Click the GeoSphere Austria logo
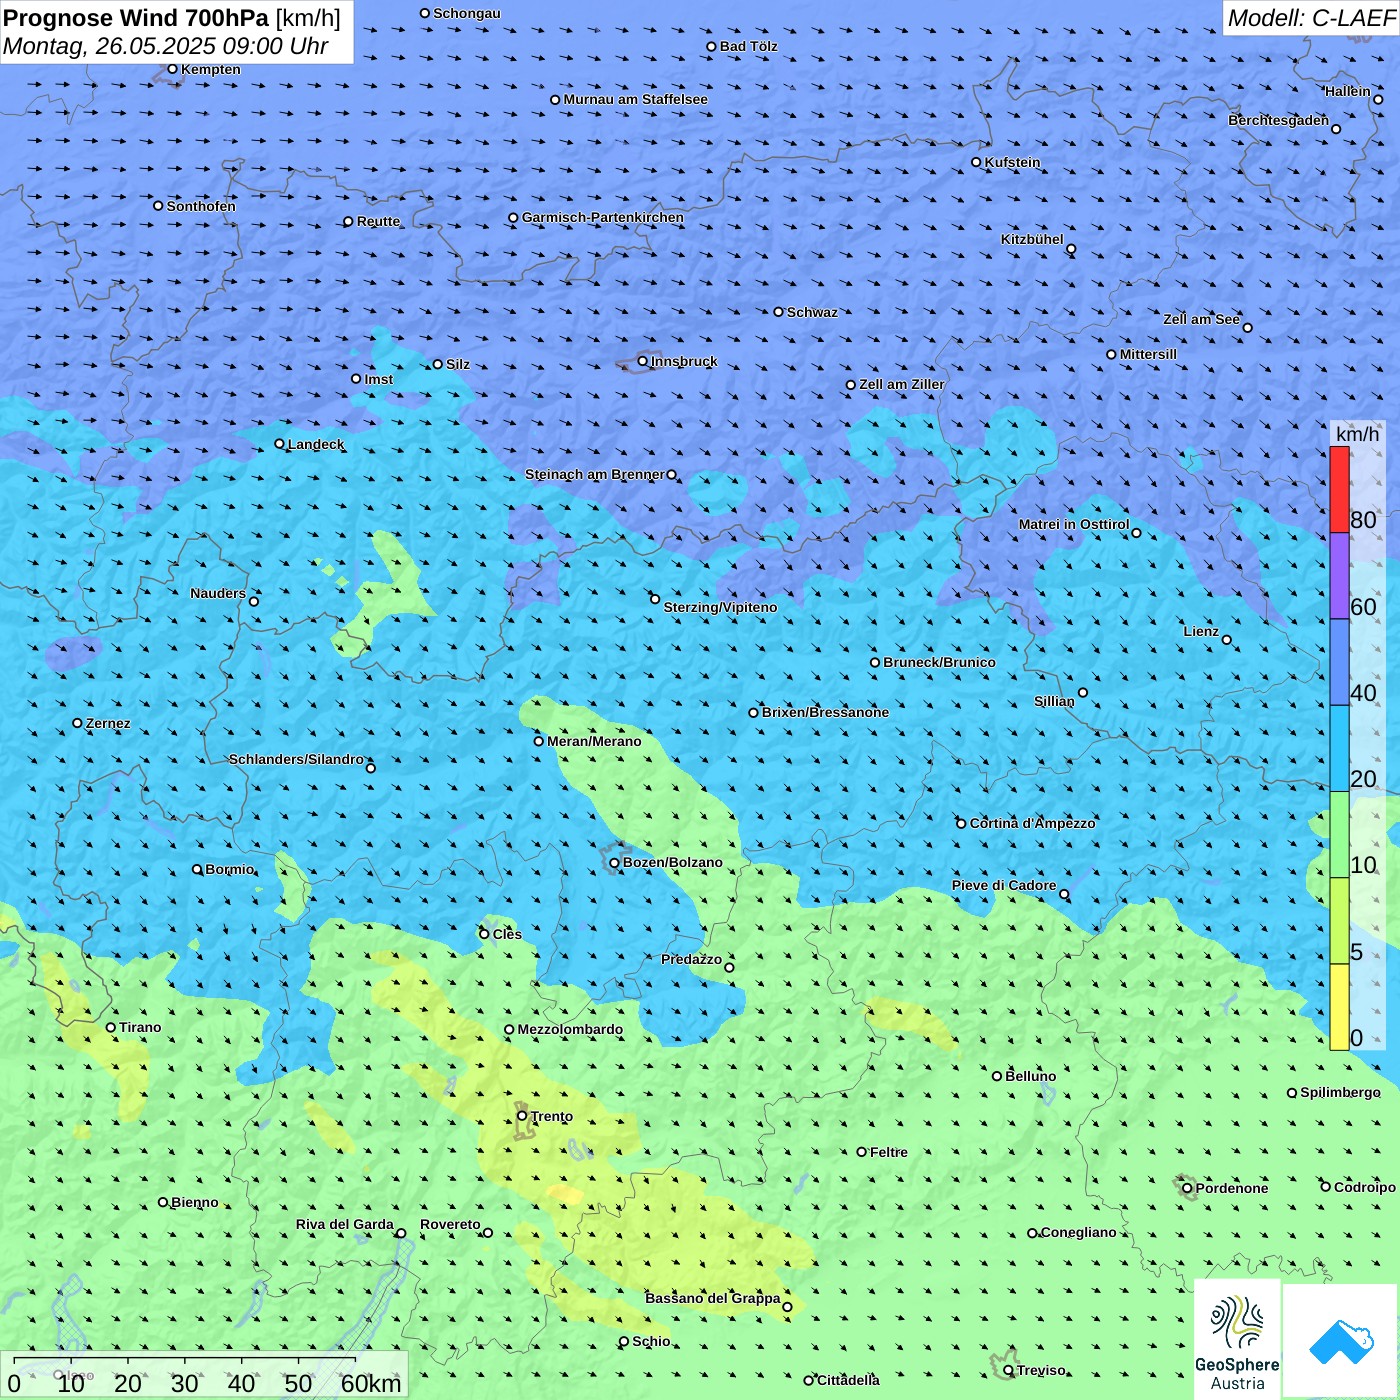Image resolution: width=1400 pixels, height=1400 pixels. (x=1237, y=1340)
